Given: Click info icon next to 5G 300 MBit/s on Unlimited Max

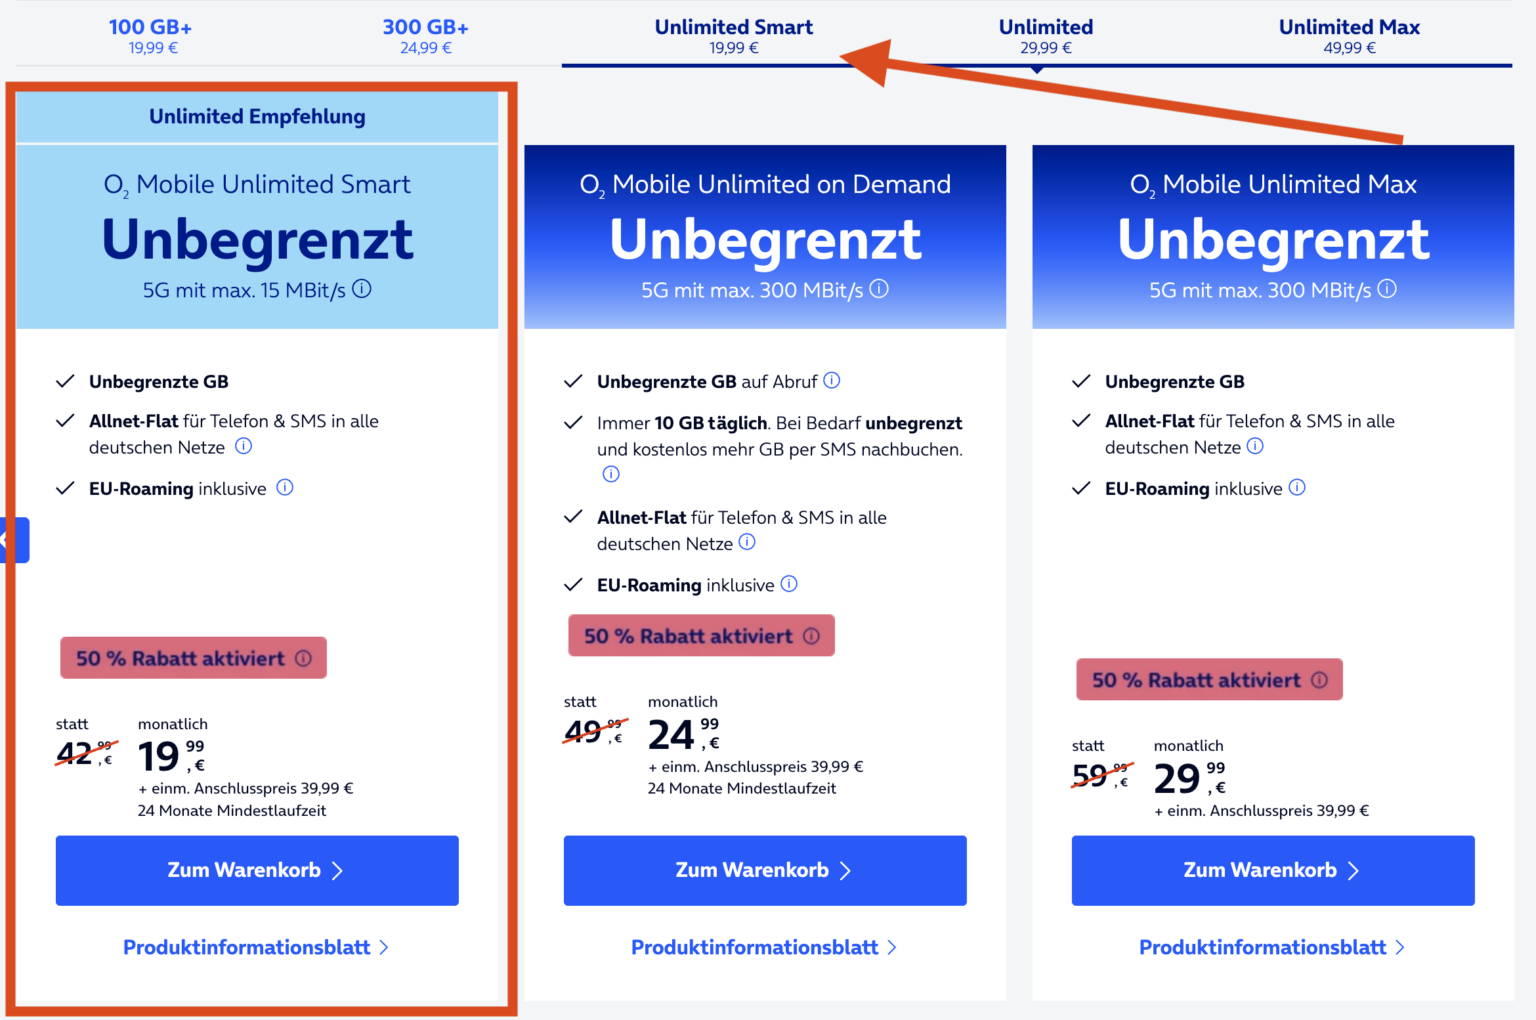Looking at the screenshot, I should [1388, 289].
